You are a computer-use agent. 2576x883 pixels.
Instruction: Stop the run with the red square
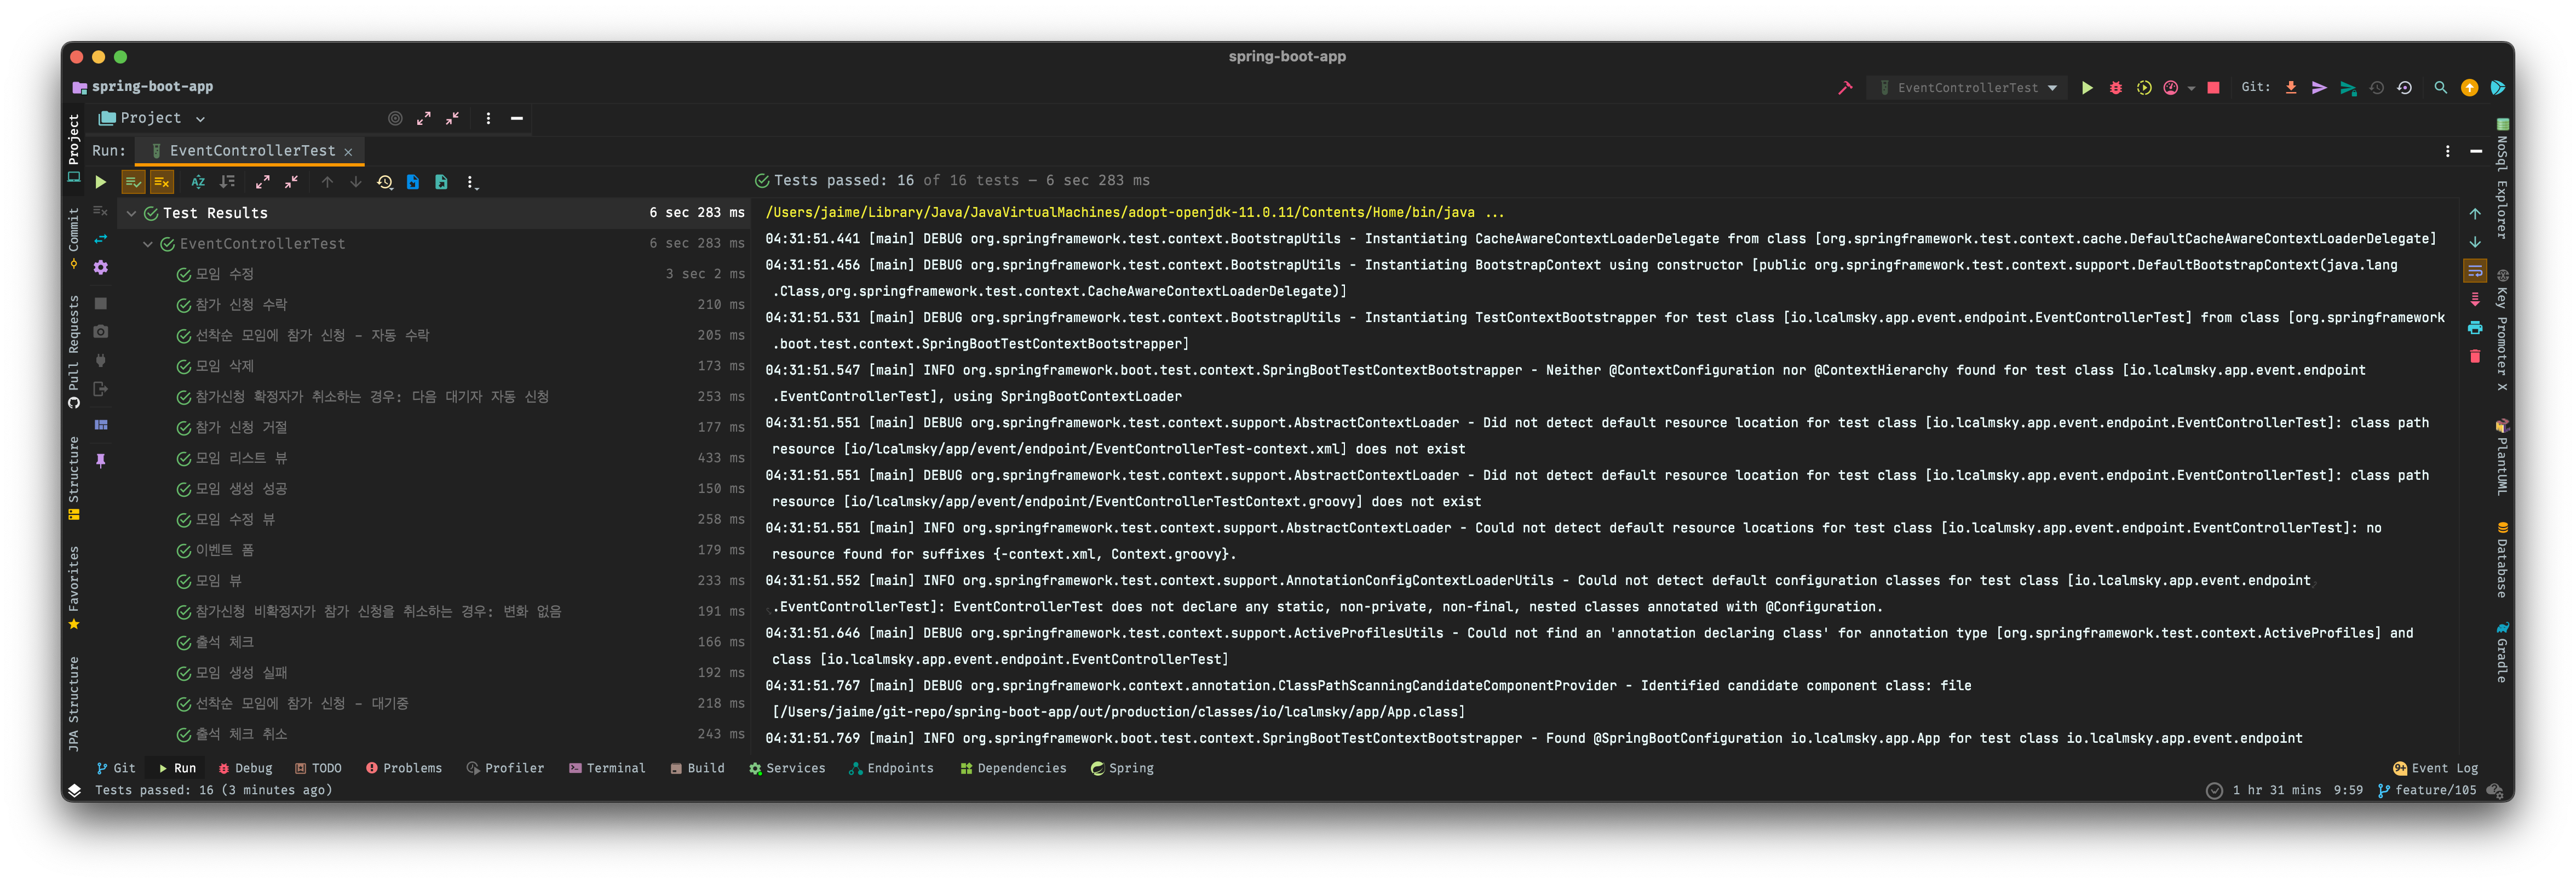[x=2213, y=88]
